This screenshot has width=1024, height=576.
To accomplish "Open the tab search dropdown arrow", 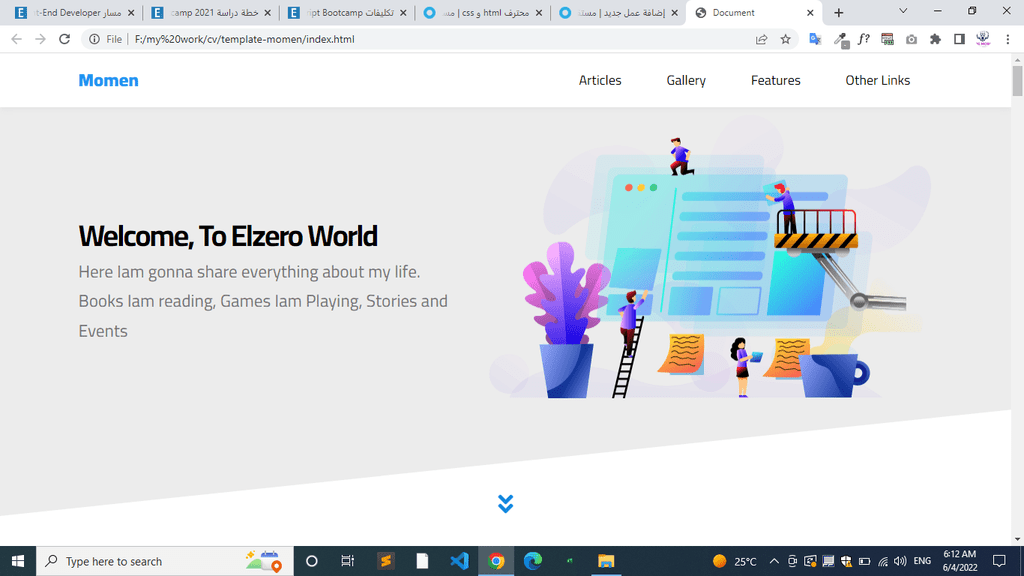I will (903, 11).
